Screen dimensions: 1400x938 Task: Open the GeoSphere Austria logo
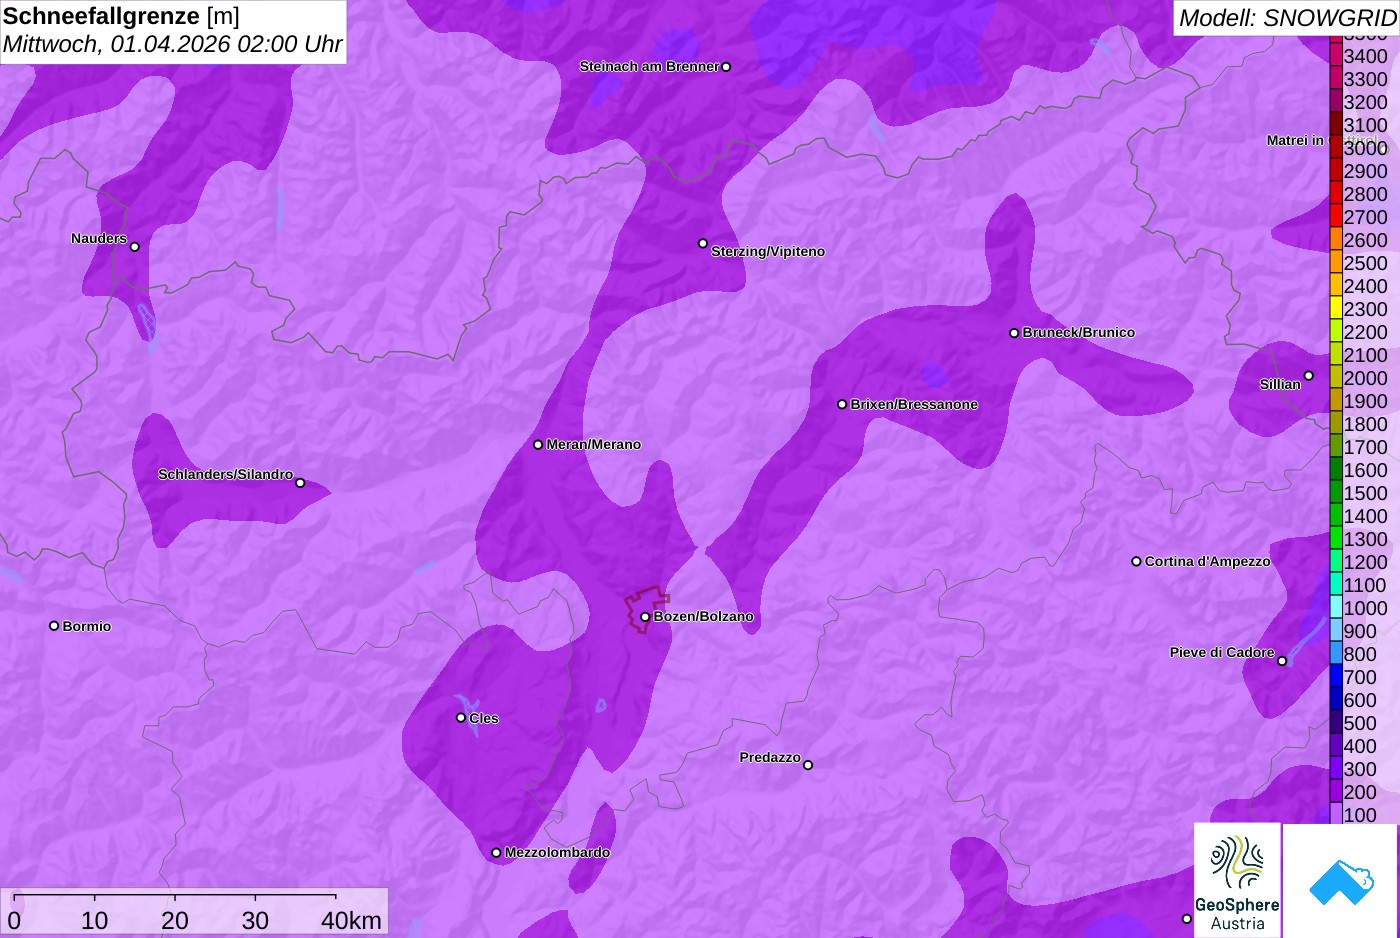click(x=1237, y=881)
